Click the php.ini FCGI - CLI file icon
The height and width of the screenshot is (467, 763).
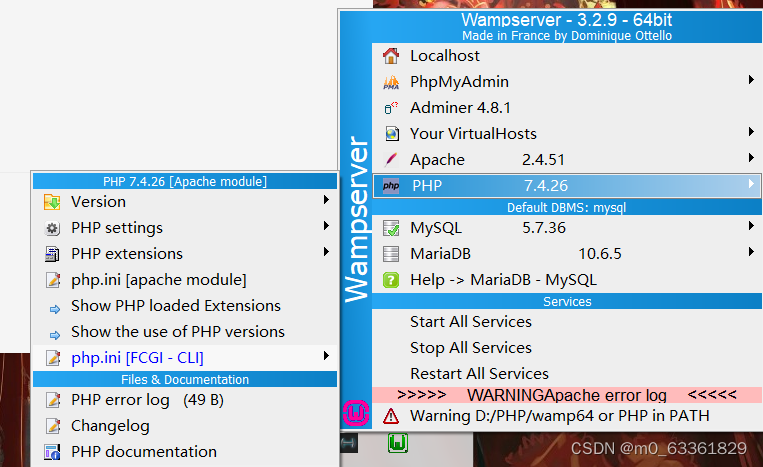(x=53, y=358)
